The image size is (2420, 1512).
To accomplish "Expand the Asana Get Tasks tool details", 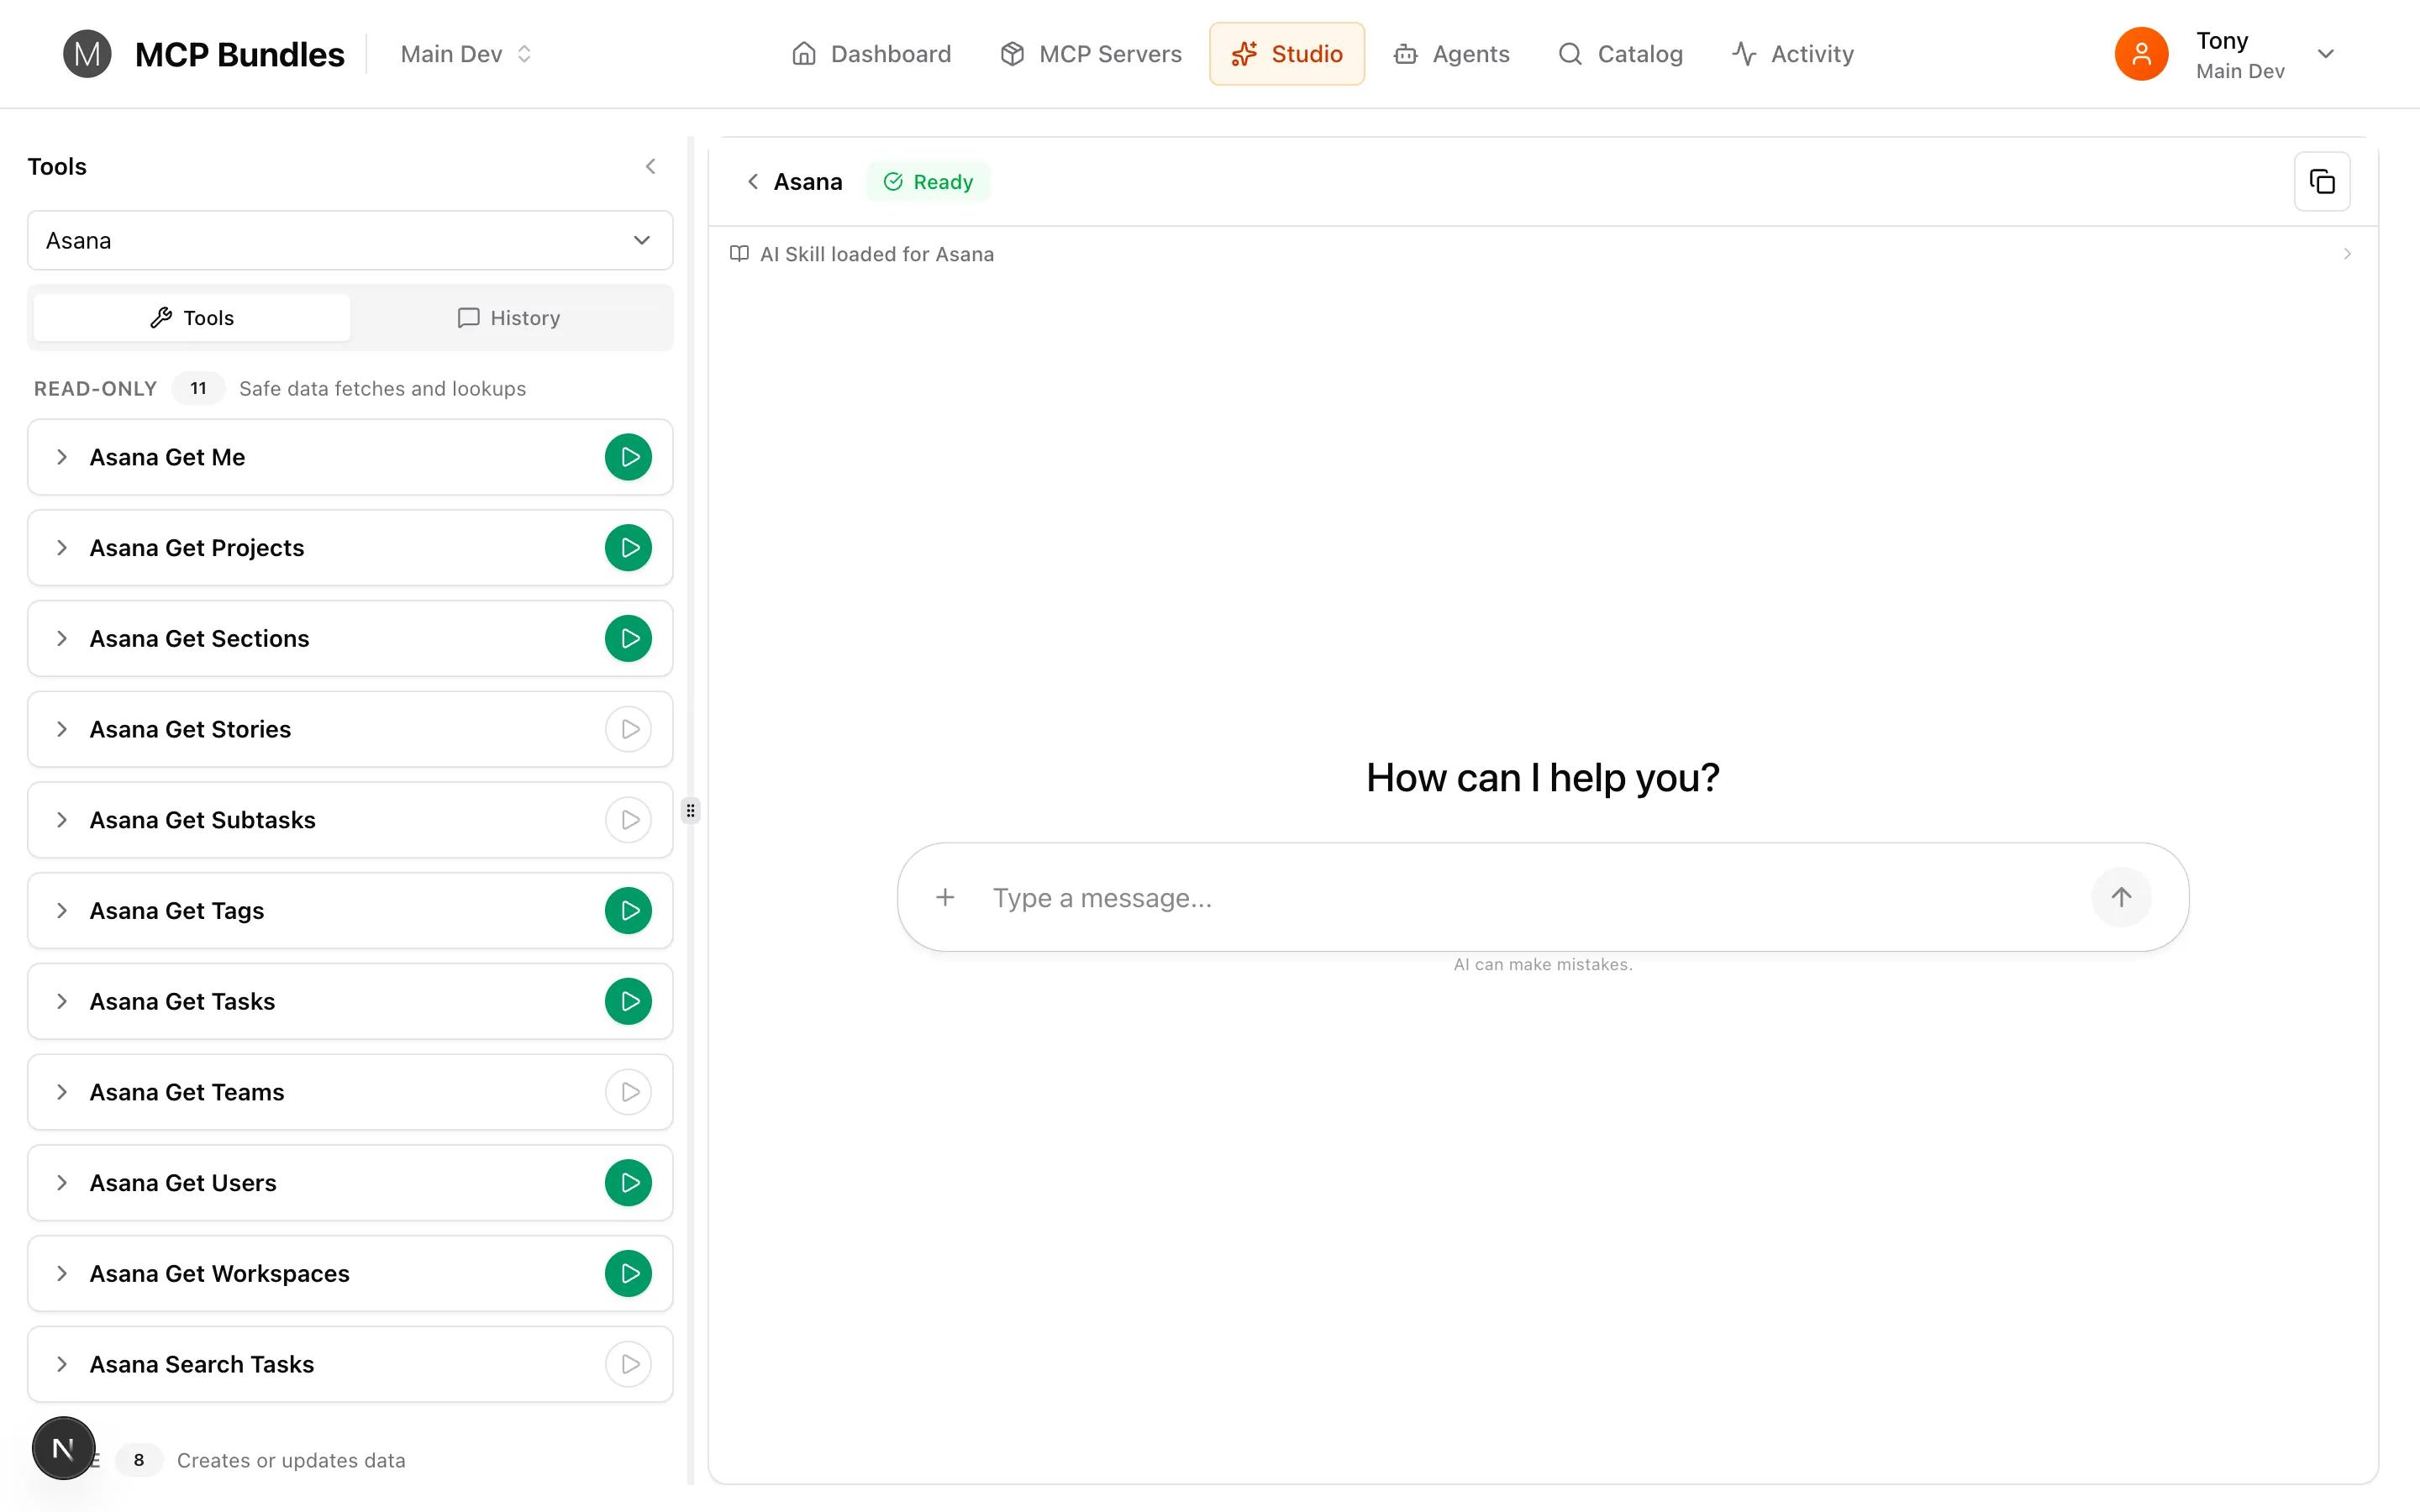I will [62, 1001].
